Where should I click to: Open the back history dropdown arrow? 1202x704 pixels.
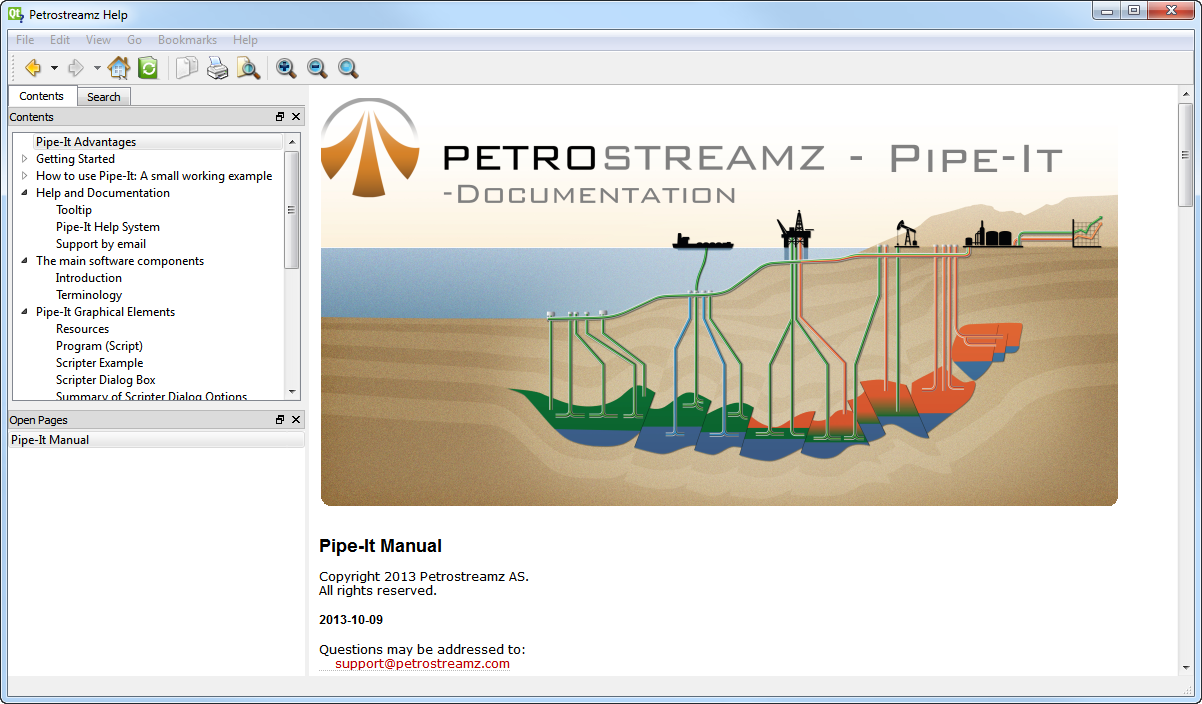pos(54,68)
